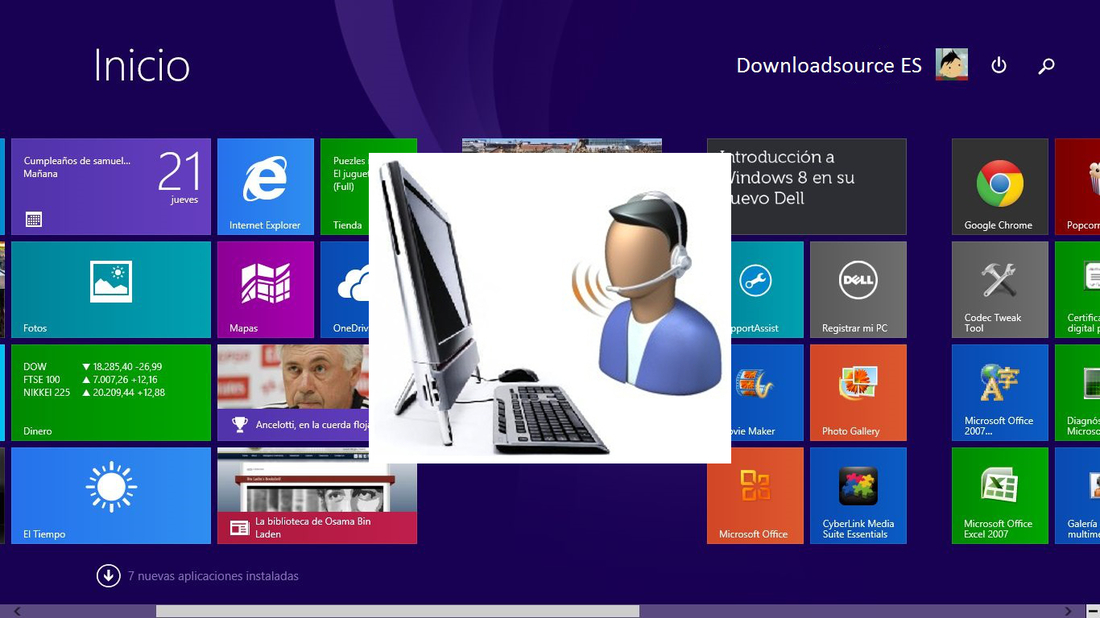This screenshot has height=618, width=1100.
Task: Open the Movie Maker tile
Action: click(767, 393)
